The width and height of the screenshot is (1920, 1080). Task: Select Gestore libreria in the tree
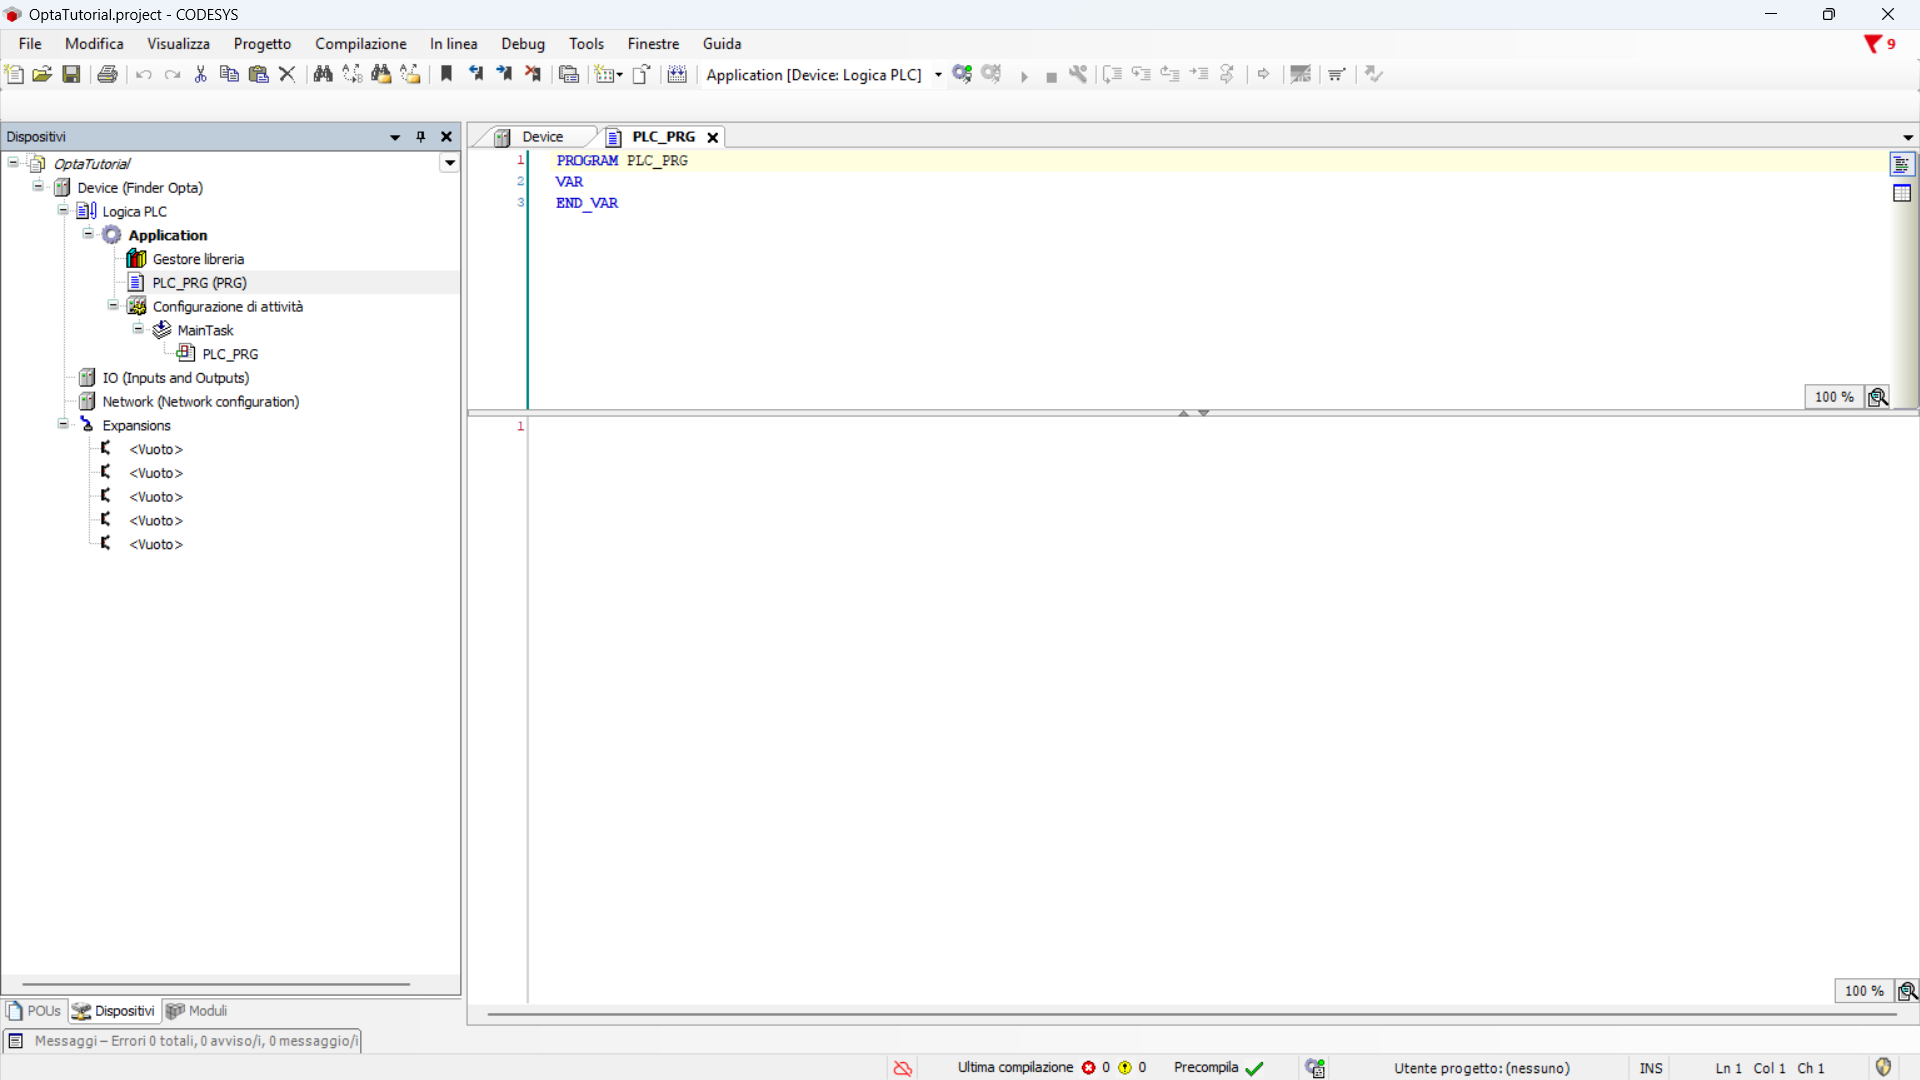[198, 259]
